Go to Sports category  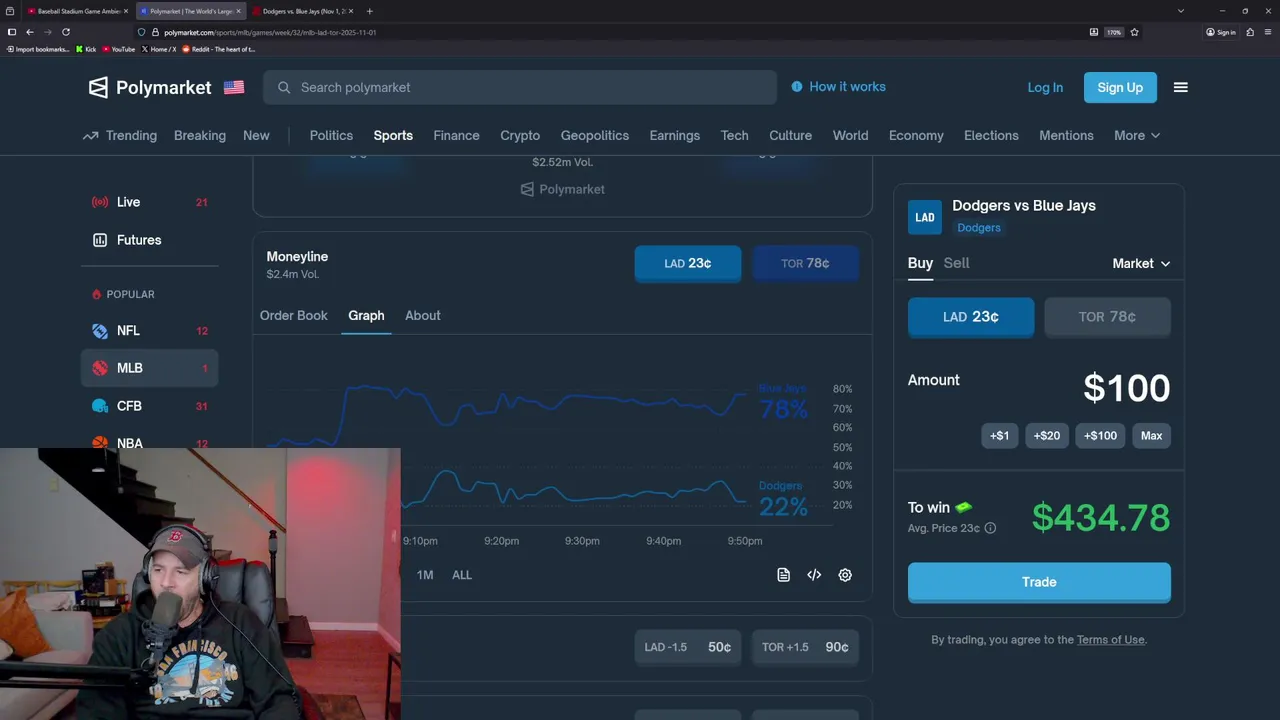(x=393, y=135)
